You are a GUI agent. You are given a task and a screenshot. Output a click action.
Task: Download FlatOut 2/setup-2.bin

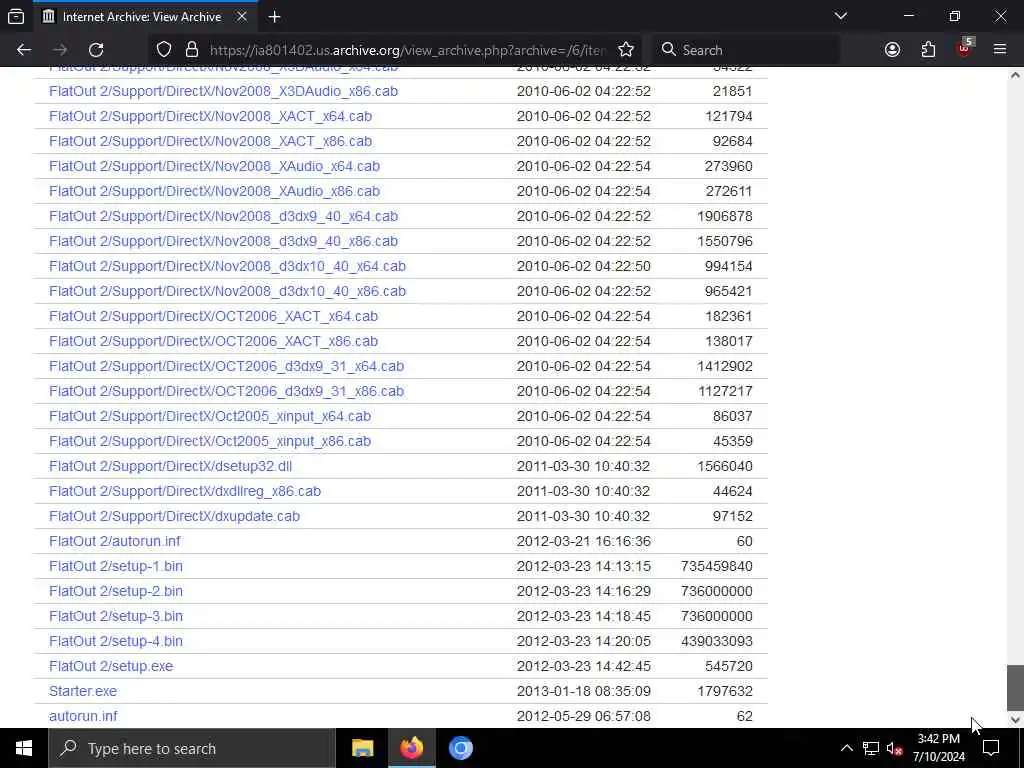tap(116, 591)
